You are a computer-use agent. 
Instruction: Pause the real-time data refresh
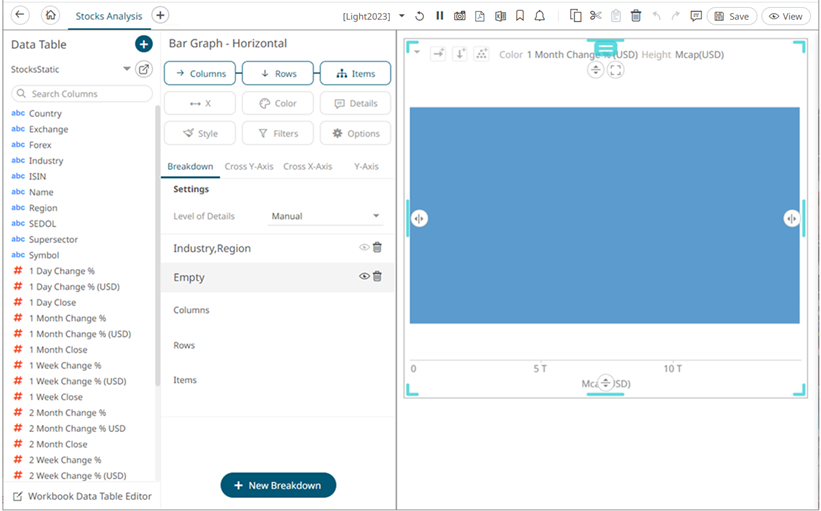click(439, 16)
